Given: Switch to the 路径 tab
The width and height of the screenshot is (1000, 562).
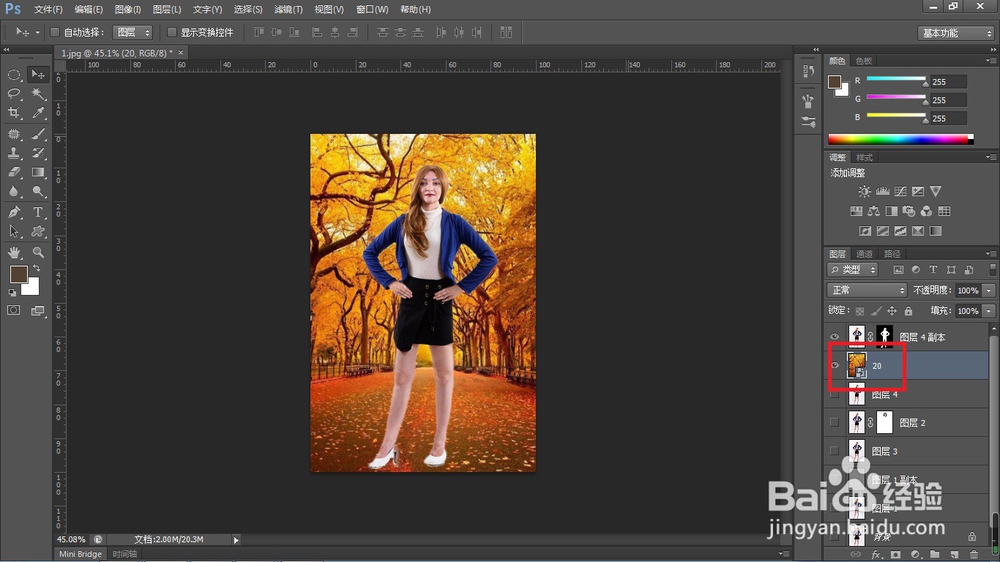Looking at the screenshot, I should (x=892, y=254).
